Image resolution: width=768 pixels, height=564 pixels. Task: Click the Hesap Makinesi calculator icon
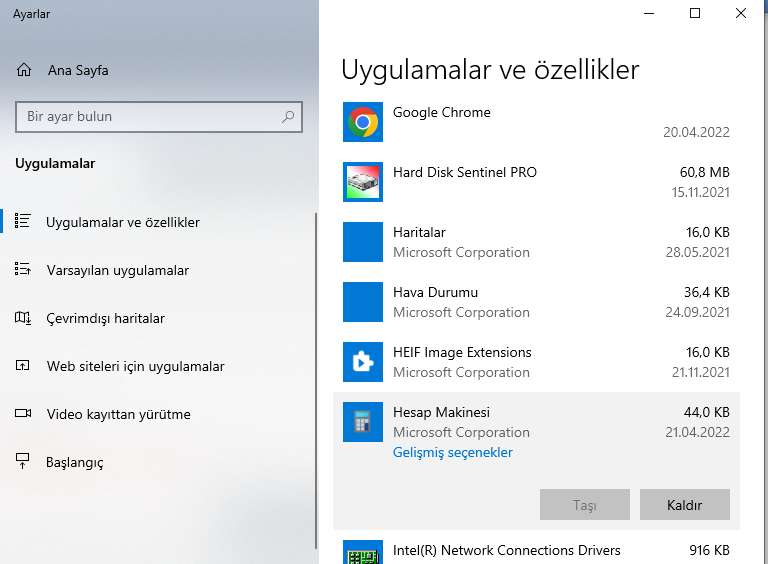point(363,422)
